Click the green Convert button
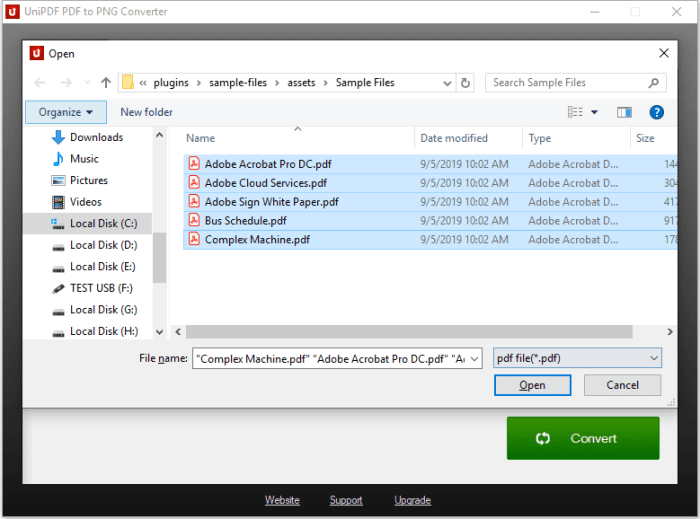The image size is (700, 519). tap(582, 438)
